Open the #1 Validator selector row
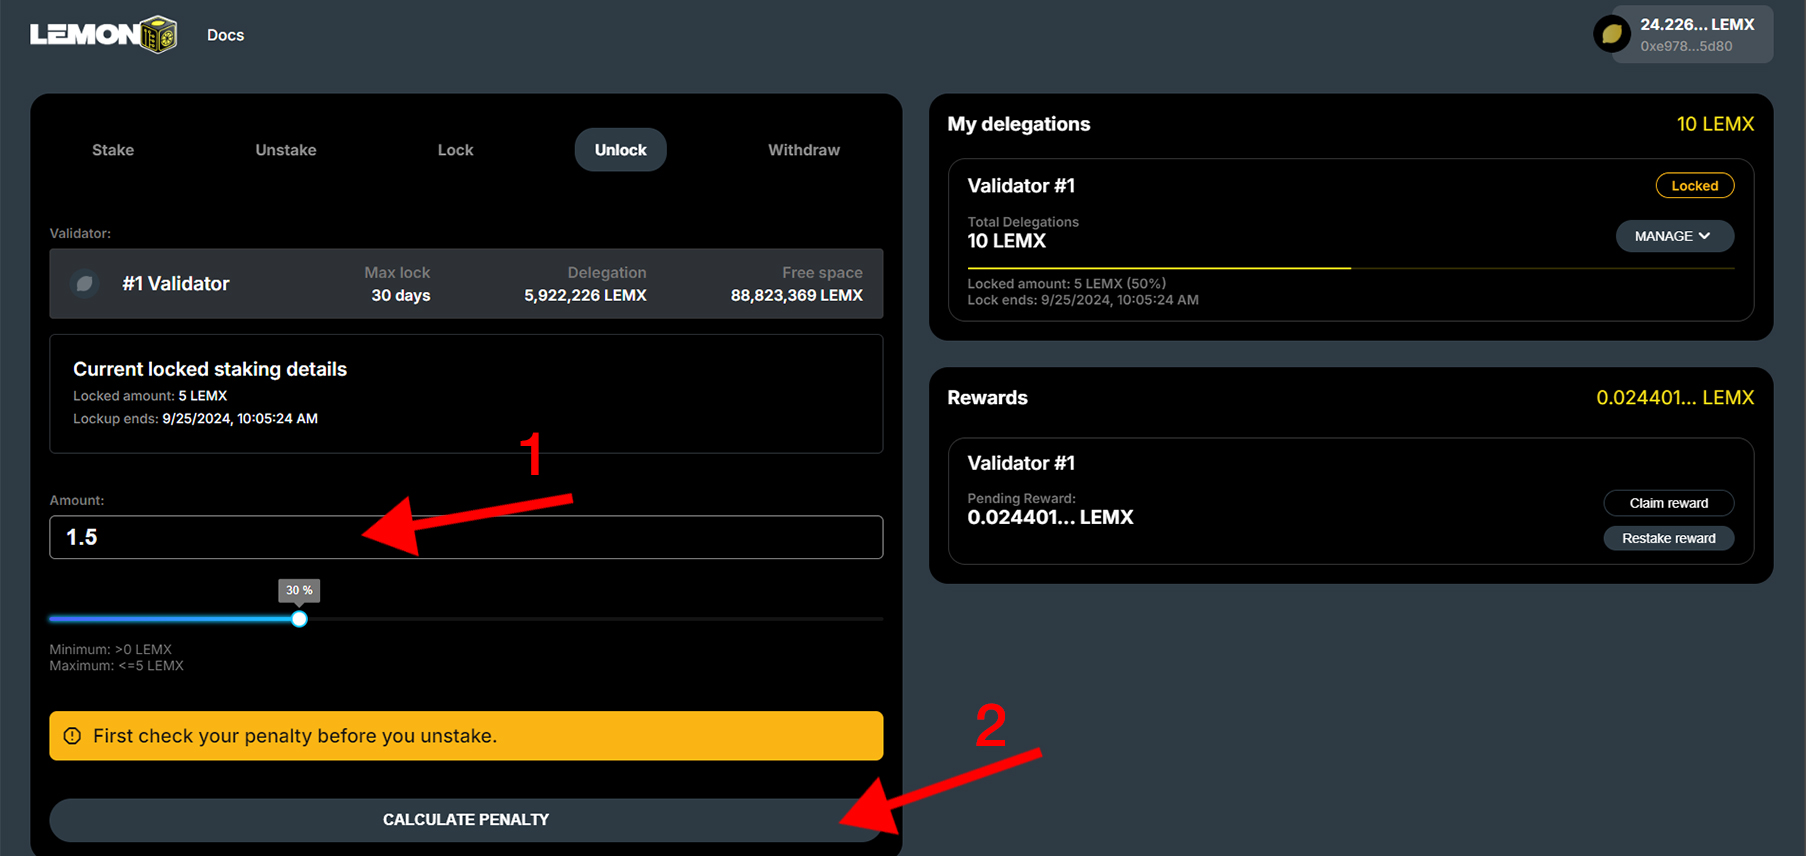 point(466,284)
